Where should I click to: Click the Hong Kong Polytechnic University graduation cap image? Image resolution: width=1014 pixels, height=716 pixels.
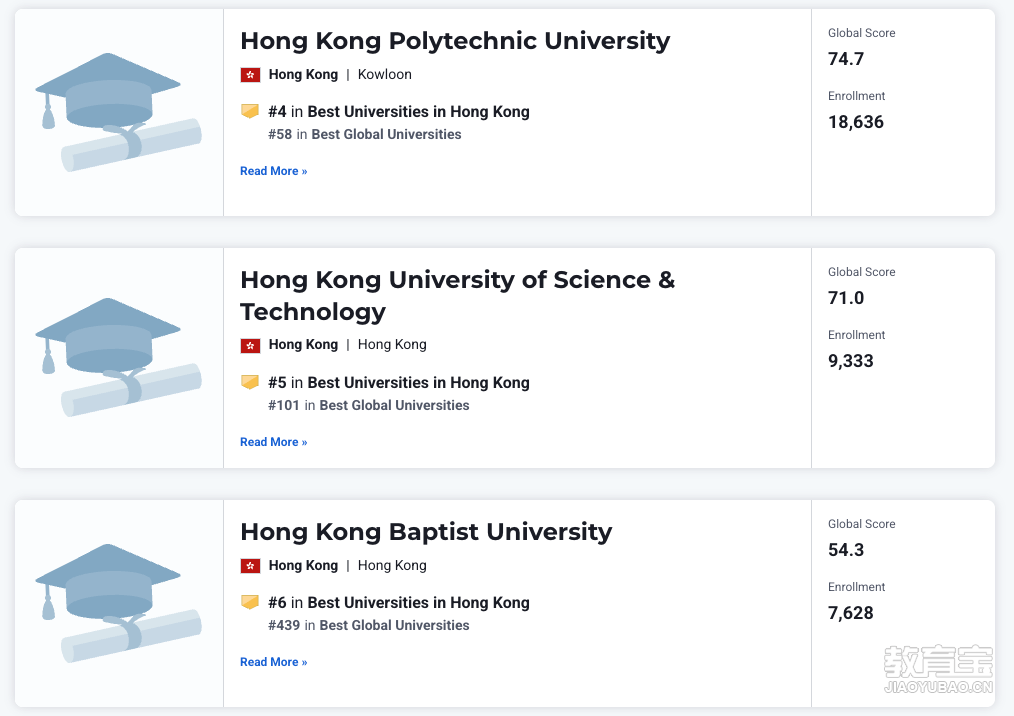(118, 113)
